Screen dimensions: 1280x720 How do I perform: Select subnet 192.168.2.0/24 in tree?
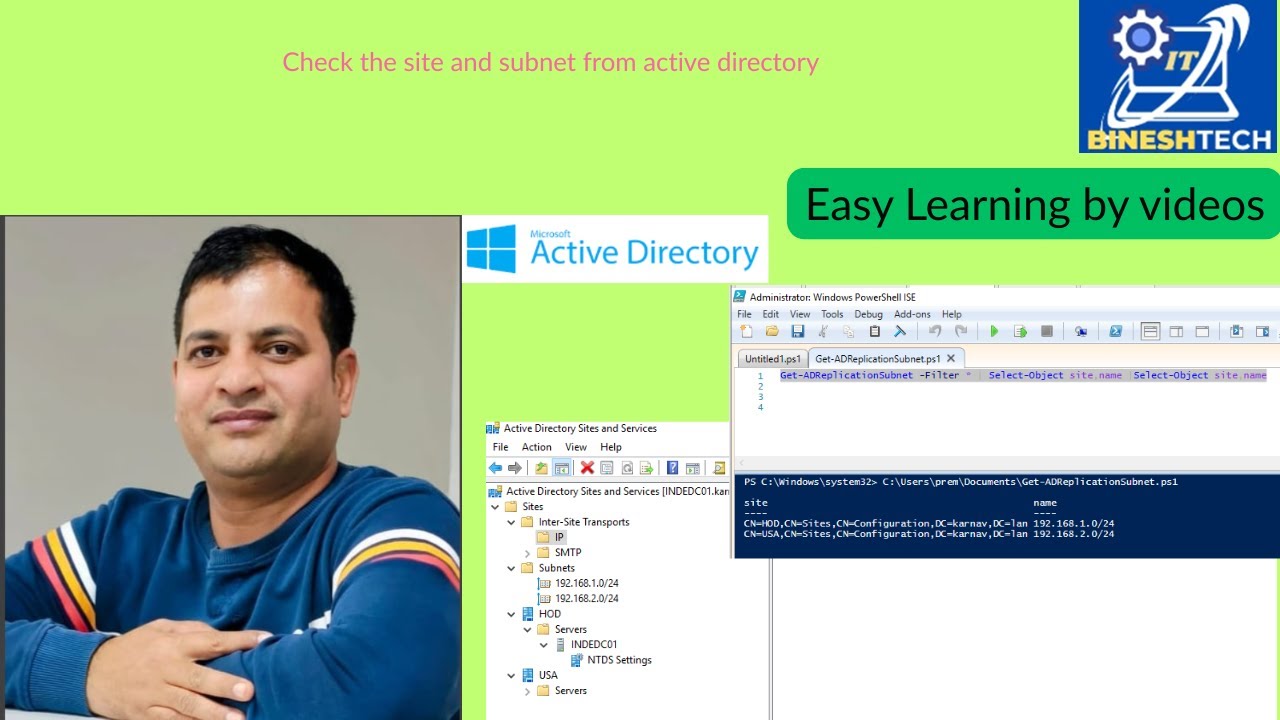pos(579,598)
